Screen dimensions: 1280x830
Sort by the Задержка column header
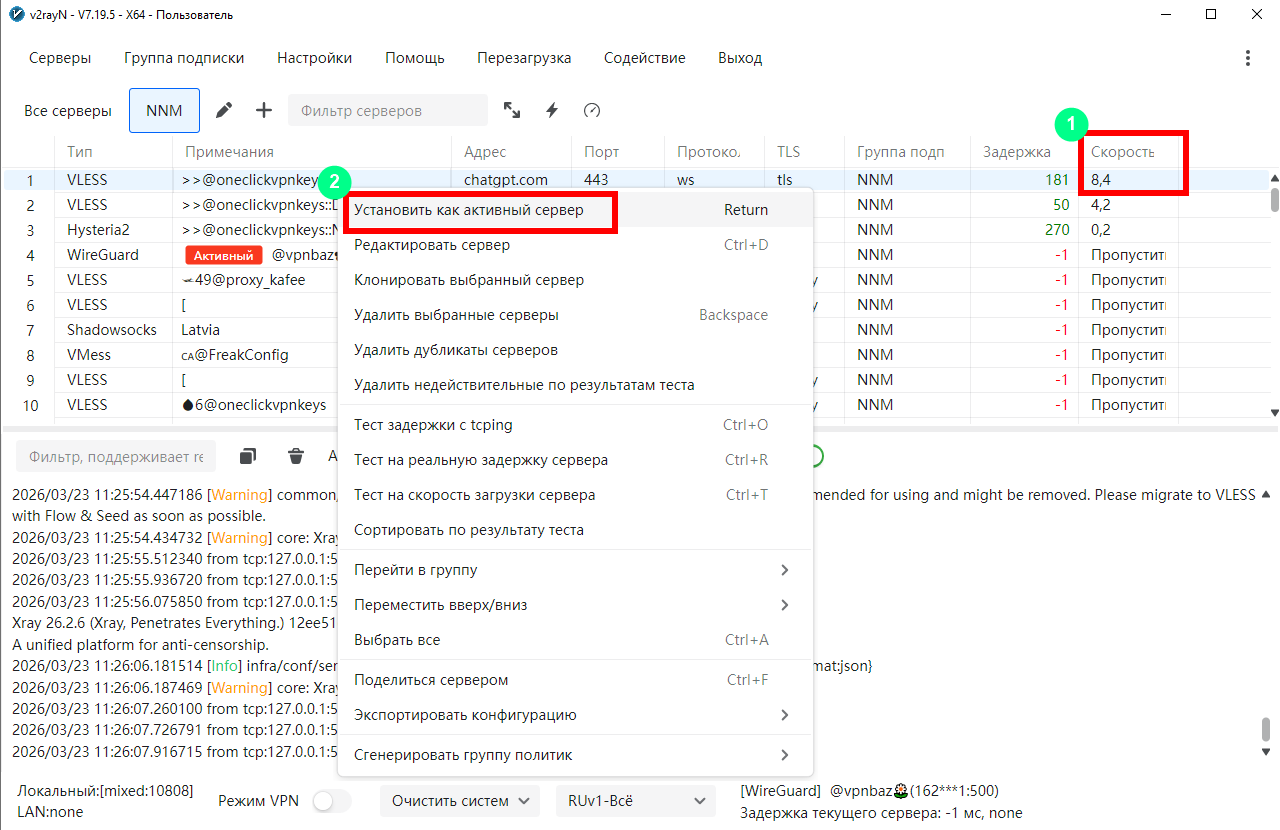(1016, 152)
